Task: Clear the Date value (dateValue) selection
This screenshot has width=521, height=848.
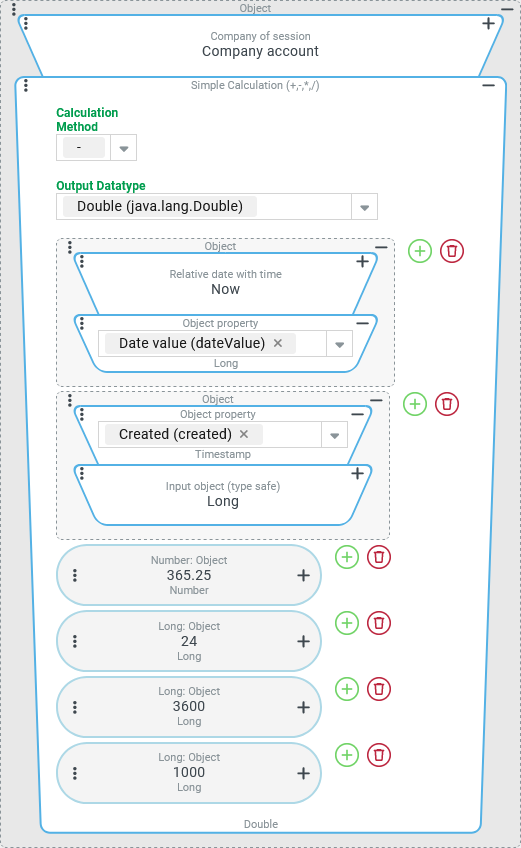Action: pos(278,343)
